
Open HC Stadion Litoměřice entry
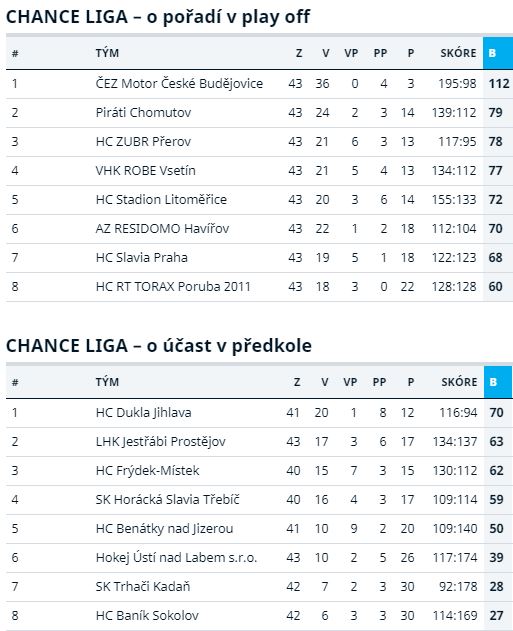161,200
